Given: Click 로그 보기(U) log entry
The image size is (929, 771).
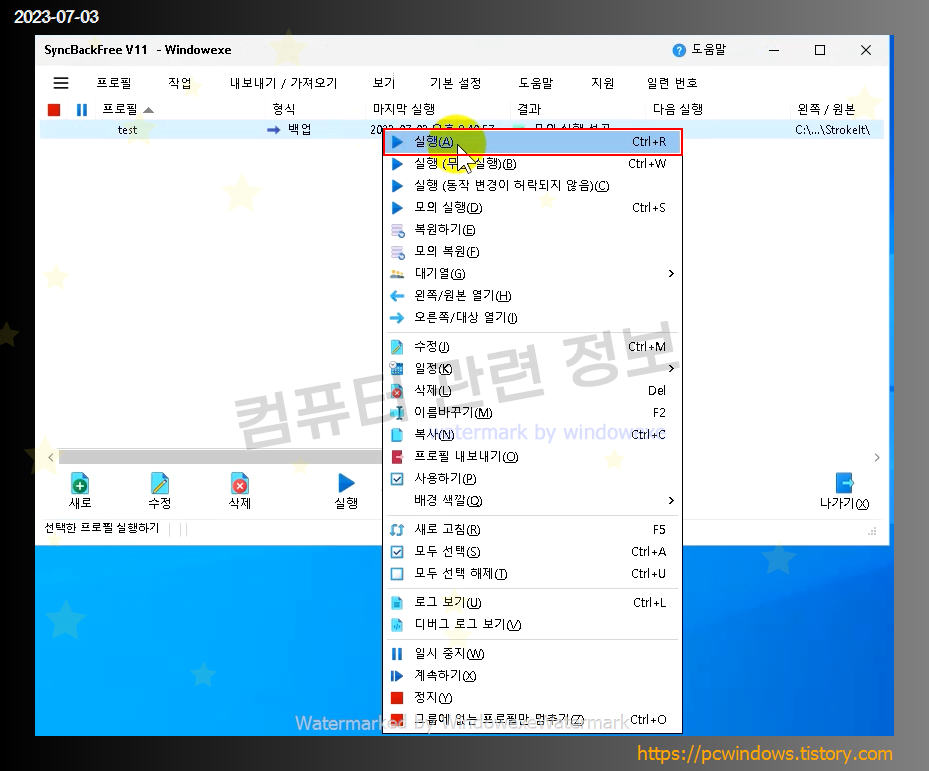Looking at the screenshot, I should pos(533,603).
